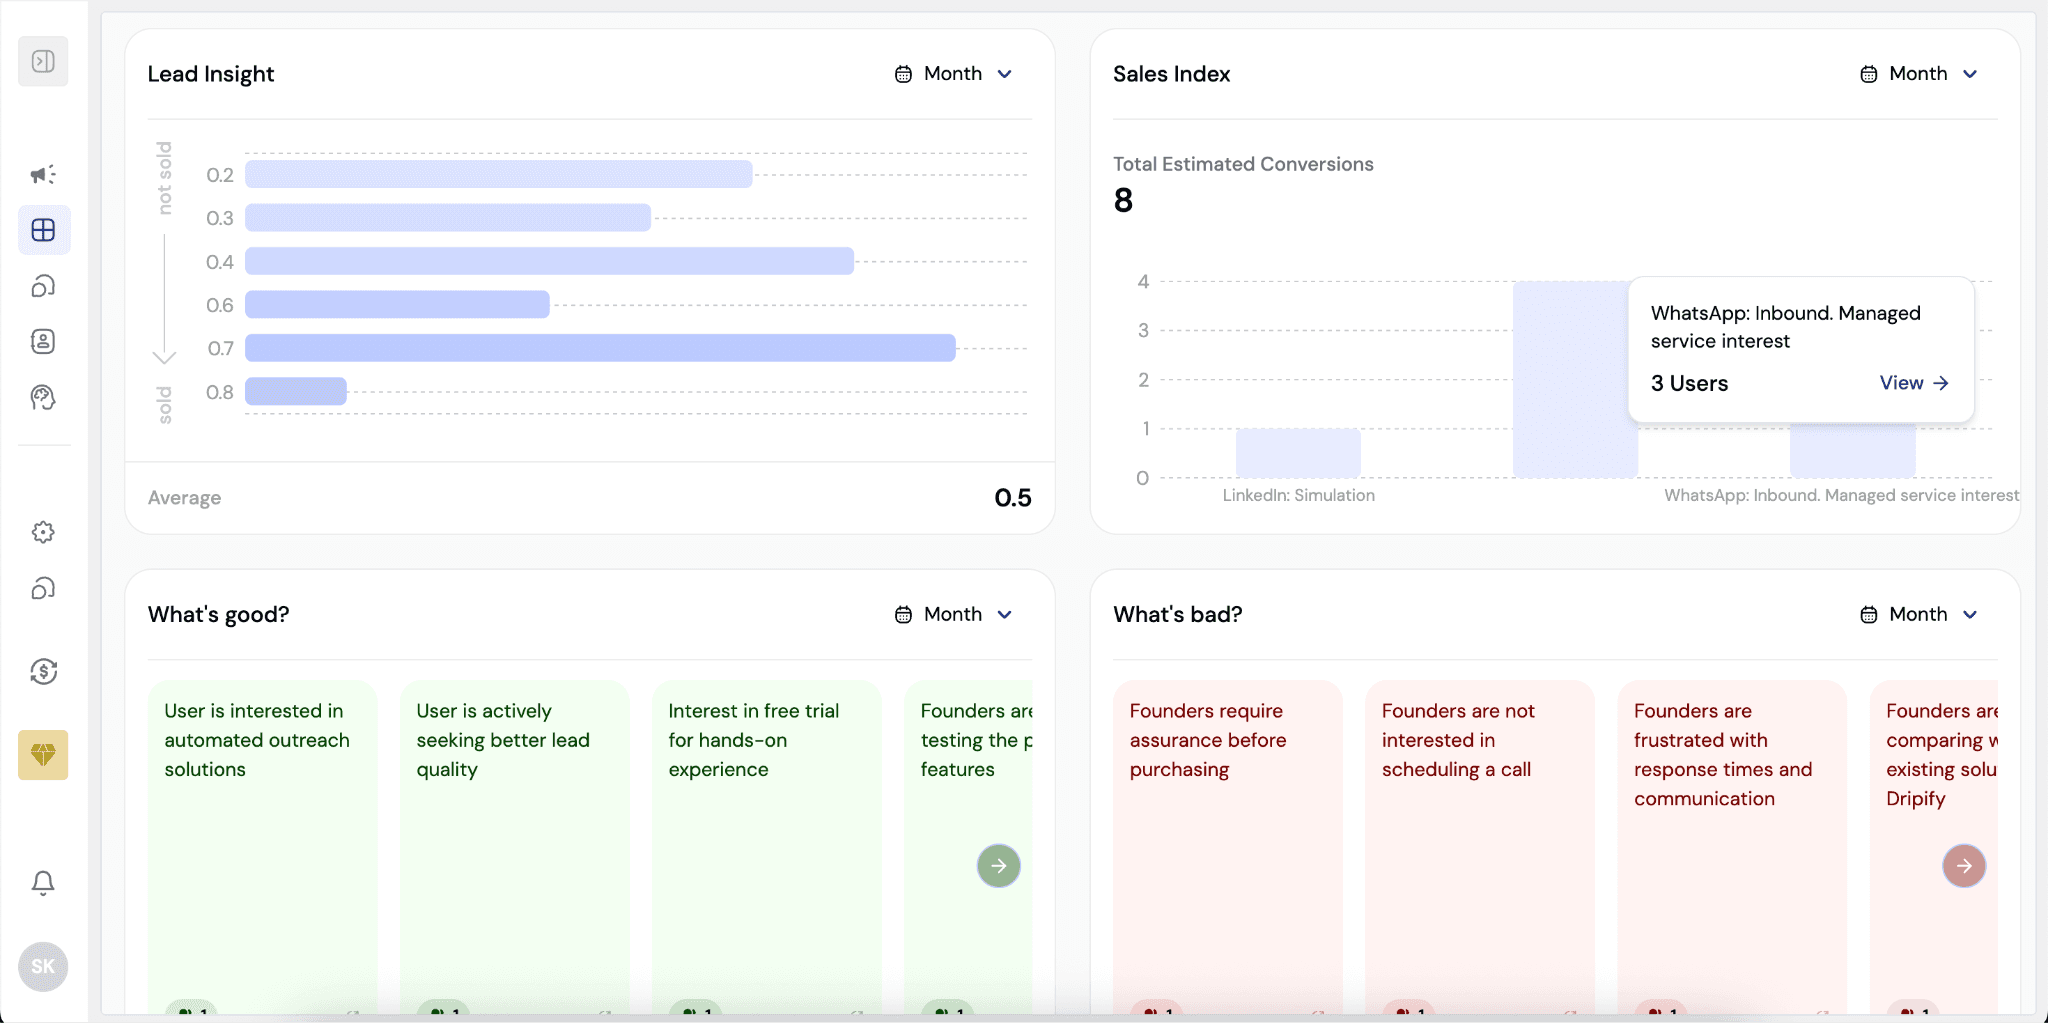Select the gold diamond premium icon
2048x1023 pixels.
[43, 755]
